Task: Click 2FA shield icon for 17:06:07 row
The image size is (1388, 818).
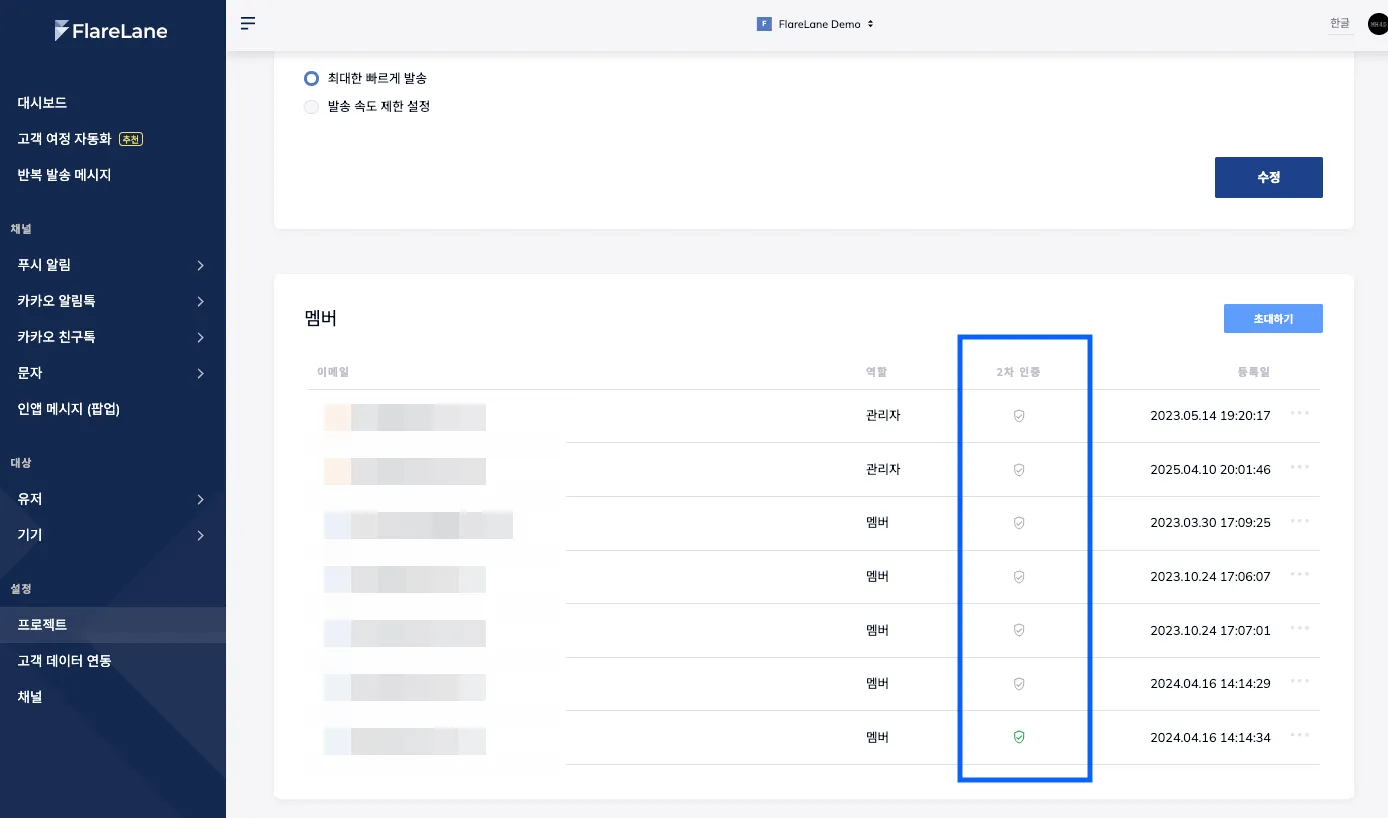Action: click(1019, 577)
